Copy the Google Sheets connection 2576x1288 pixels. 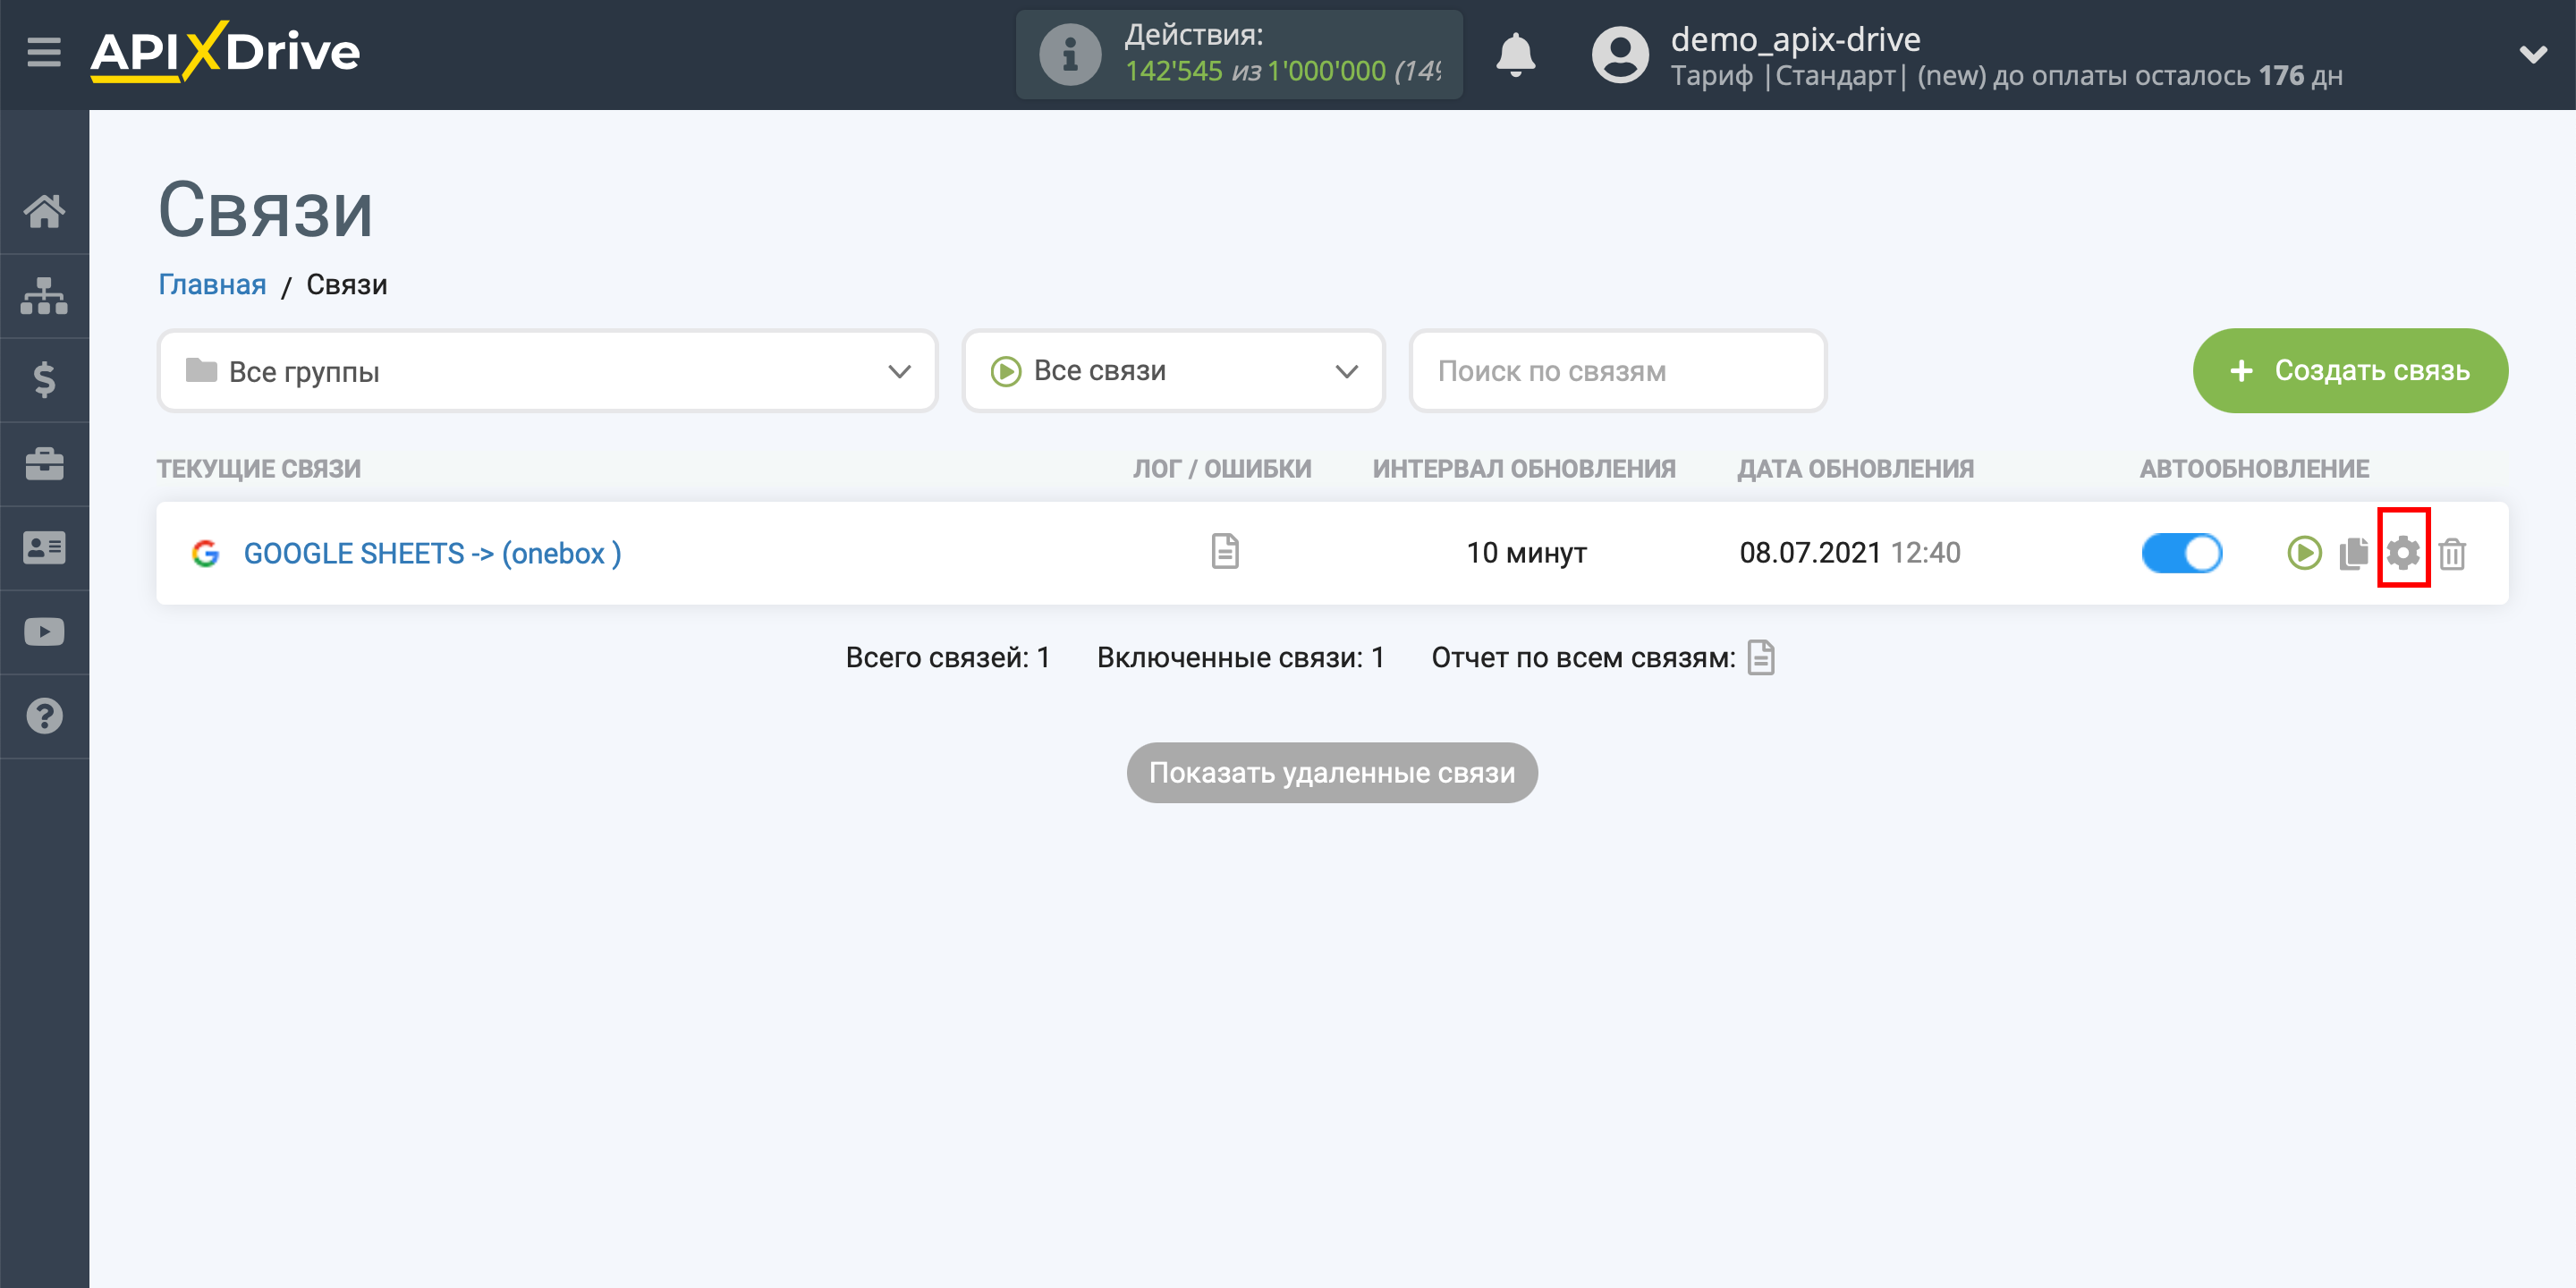point(2354,553)
